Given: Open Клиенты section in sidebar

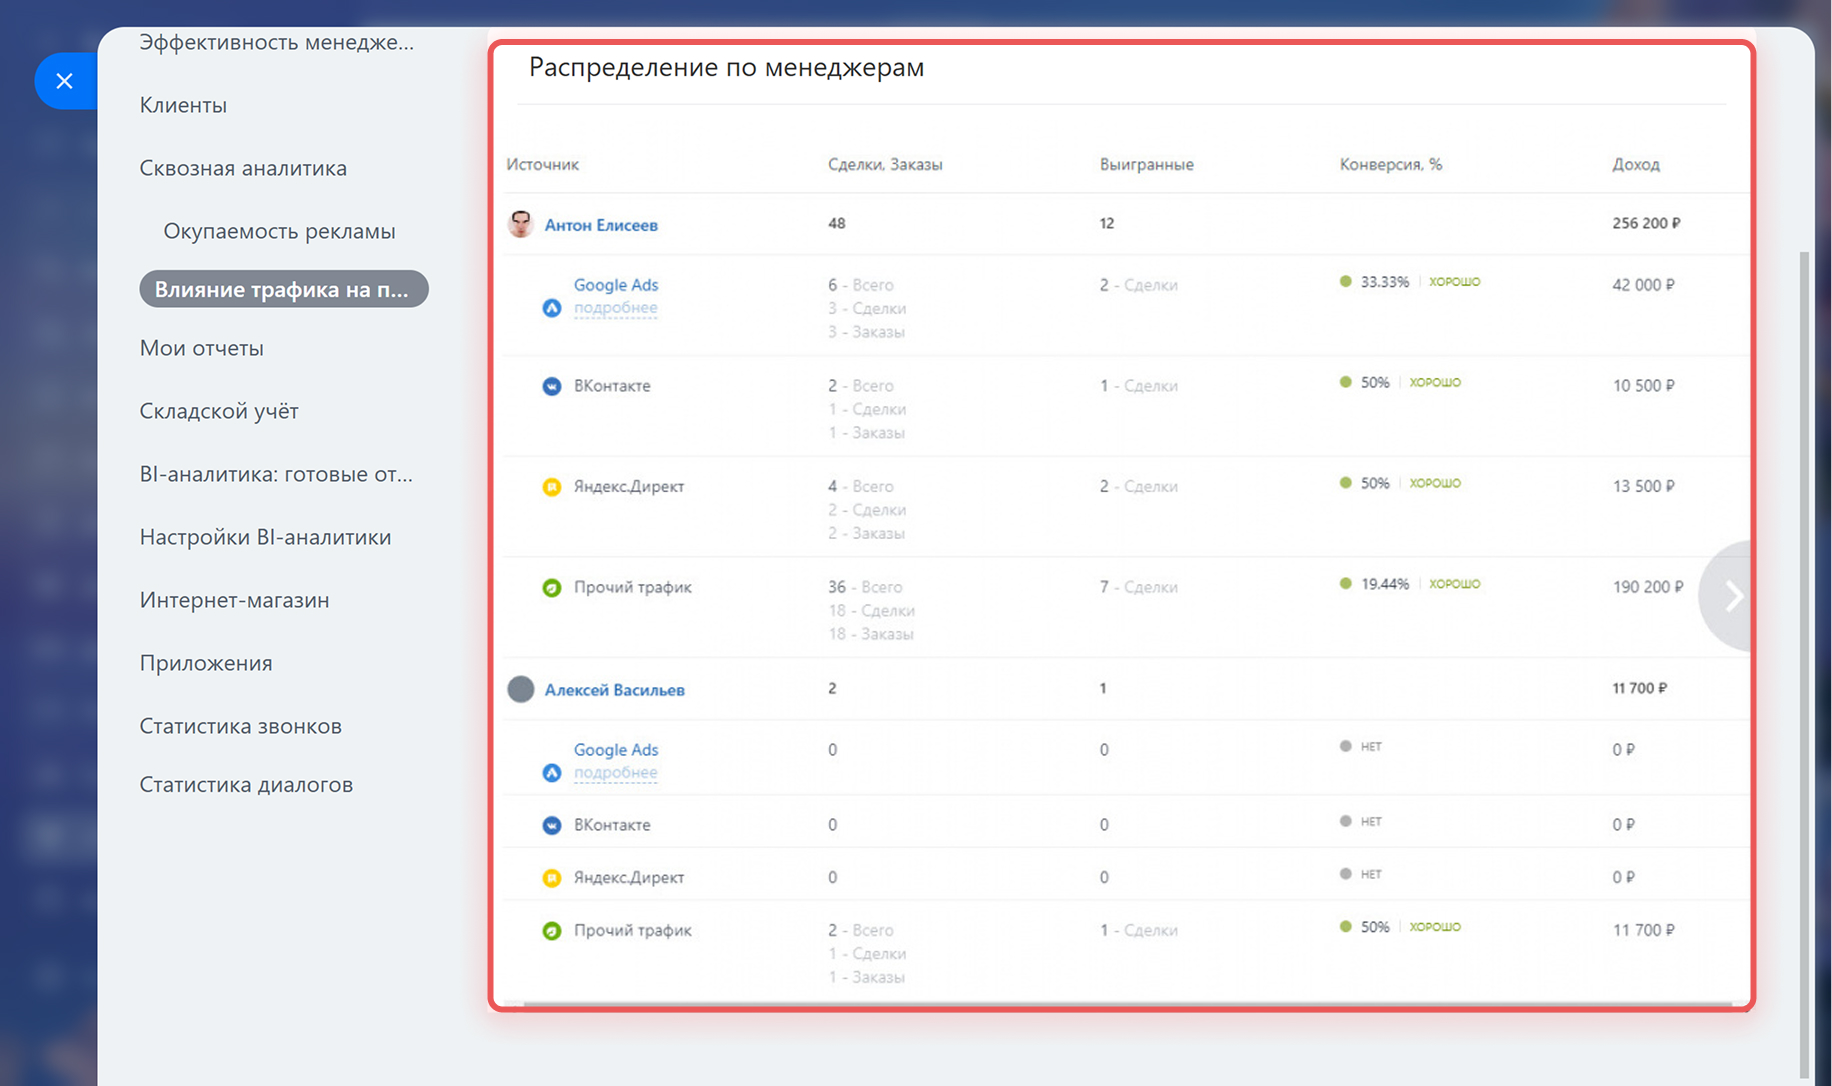Looking at the screenshot, I should click(x=183, y=105).
